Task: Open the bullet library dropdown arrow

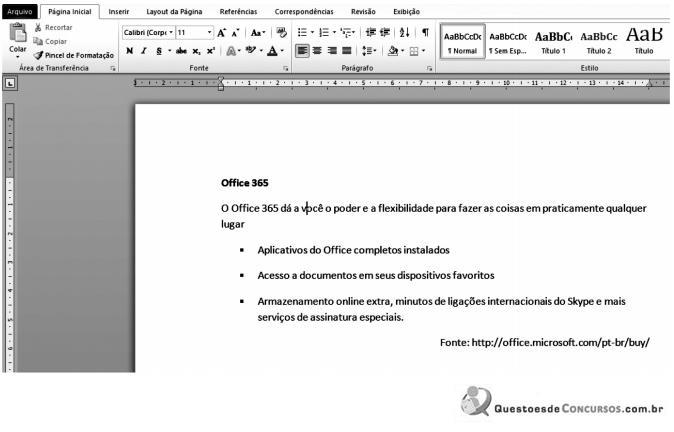Action: (x=312, y=33)
